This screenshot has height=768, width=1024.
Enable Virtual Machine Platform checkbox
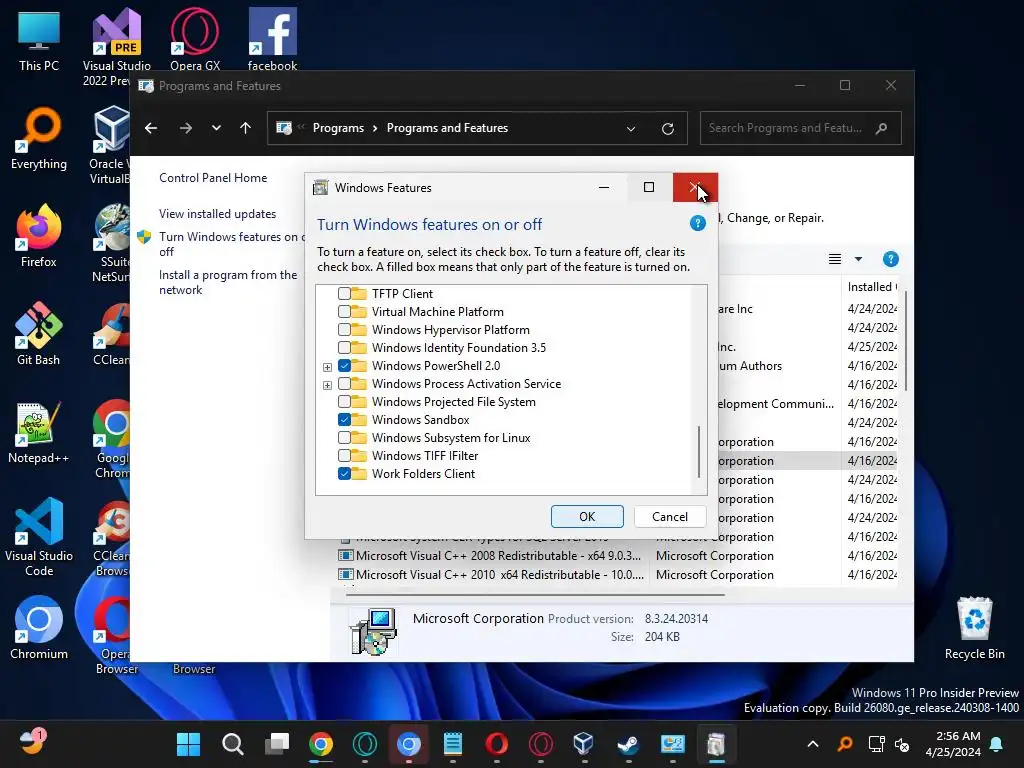344,312
